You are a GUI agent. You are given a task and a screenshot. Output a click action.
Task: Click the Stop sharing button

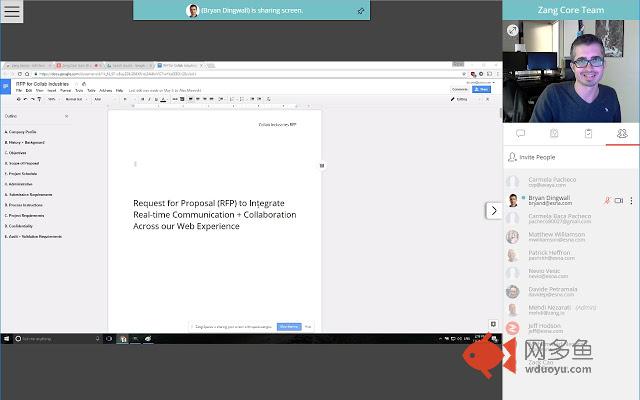pos(288,326)
